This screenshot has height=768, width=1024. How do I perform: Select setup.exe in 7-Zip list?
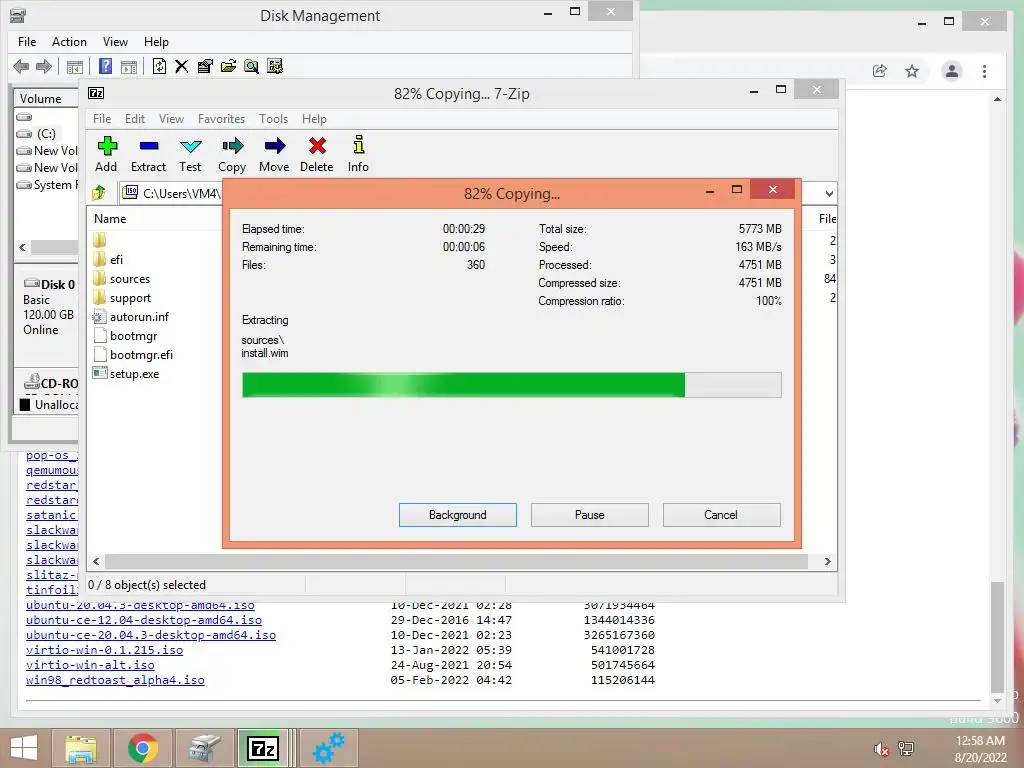[135, 374]
